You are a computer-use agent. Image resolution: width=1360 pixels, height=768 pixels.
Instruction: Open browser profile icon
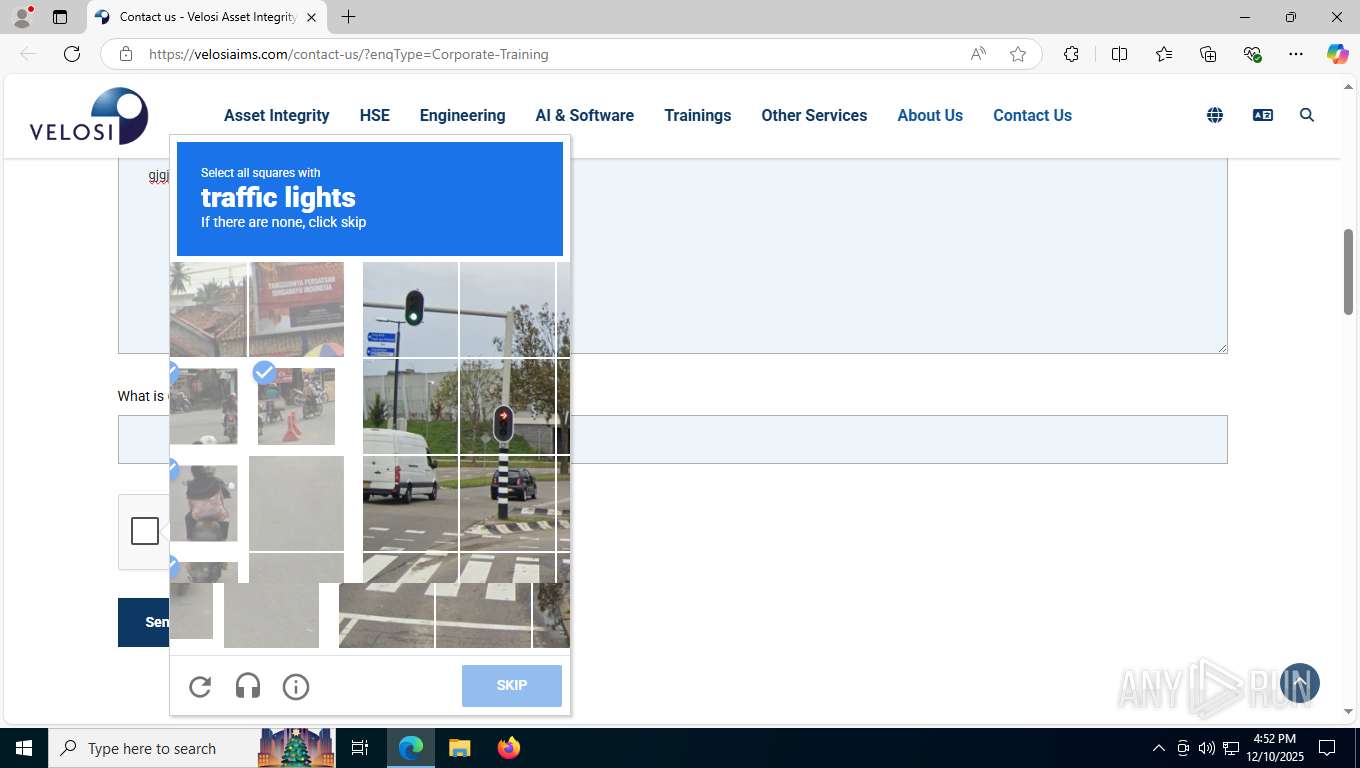point(22,17)
